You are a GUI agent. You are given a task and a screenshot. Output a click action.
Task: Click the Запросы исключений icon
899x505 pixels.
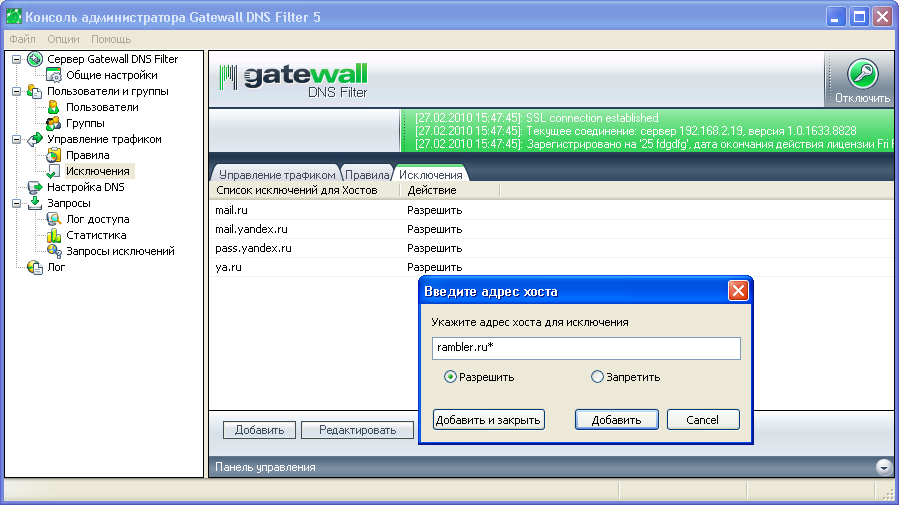point(54,251)
